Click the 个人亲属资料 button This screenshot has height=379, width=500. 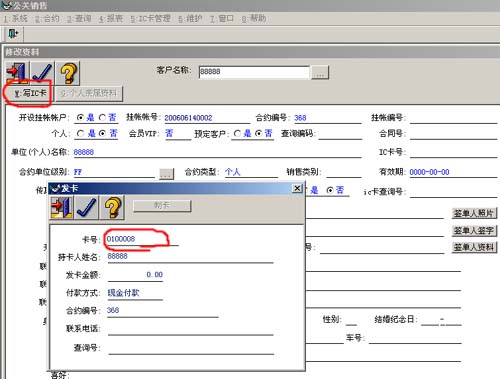click(89, 93)
